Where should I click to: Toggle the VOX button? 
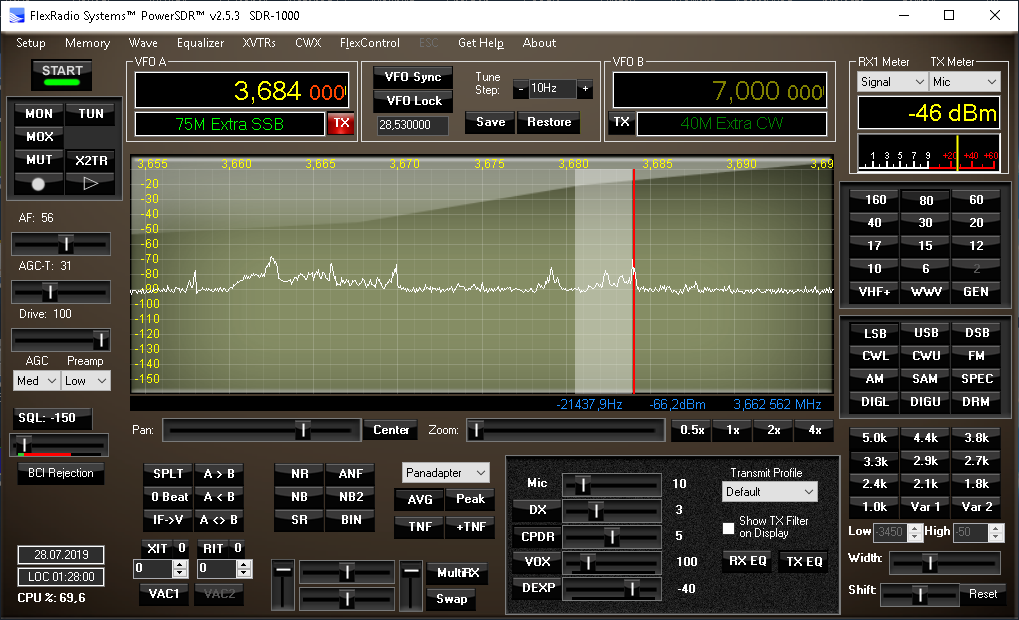click(537, 562)
